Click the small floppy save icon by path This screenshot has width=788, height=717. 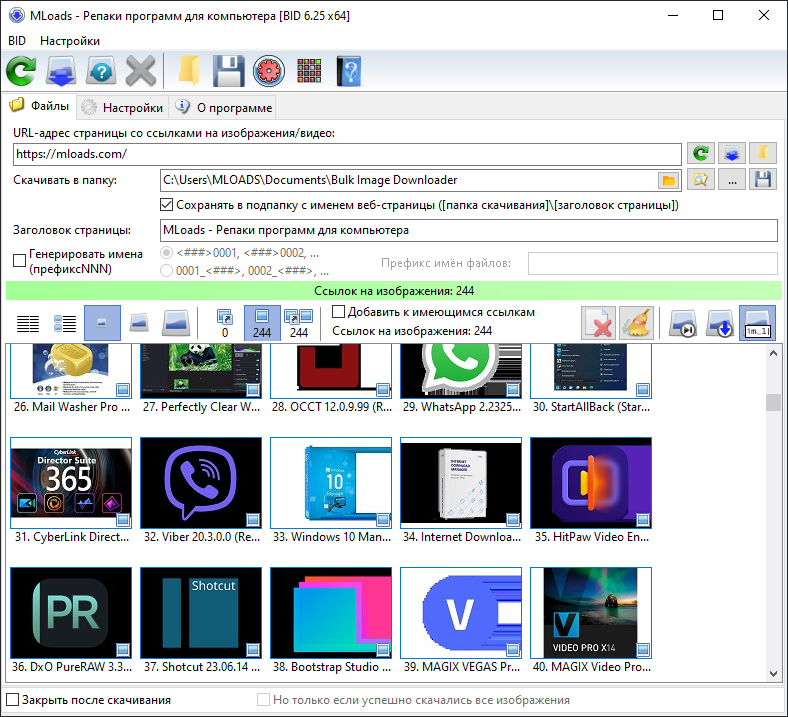pos(763,179)
